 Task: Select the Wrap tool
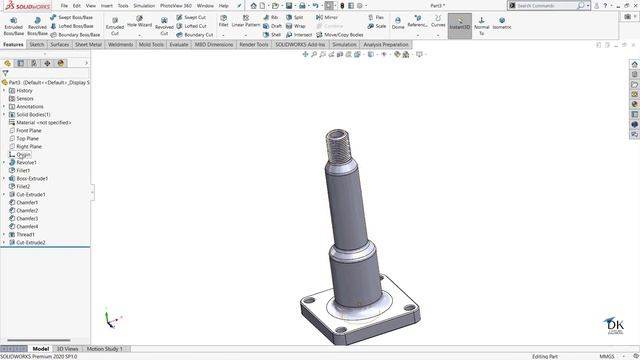click(x=296, y=26)
